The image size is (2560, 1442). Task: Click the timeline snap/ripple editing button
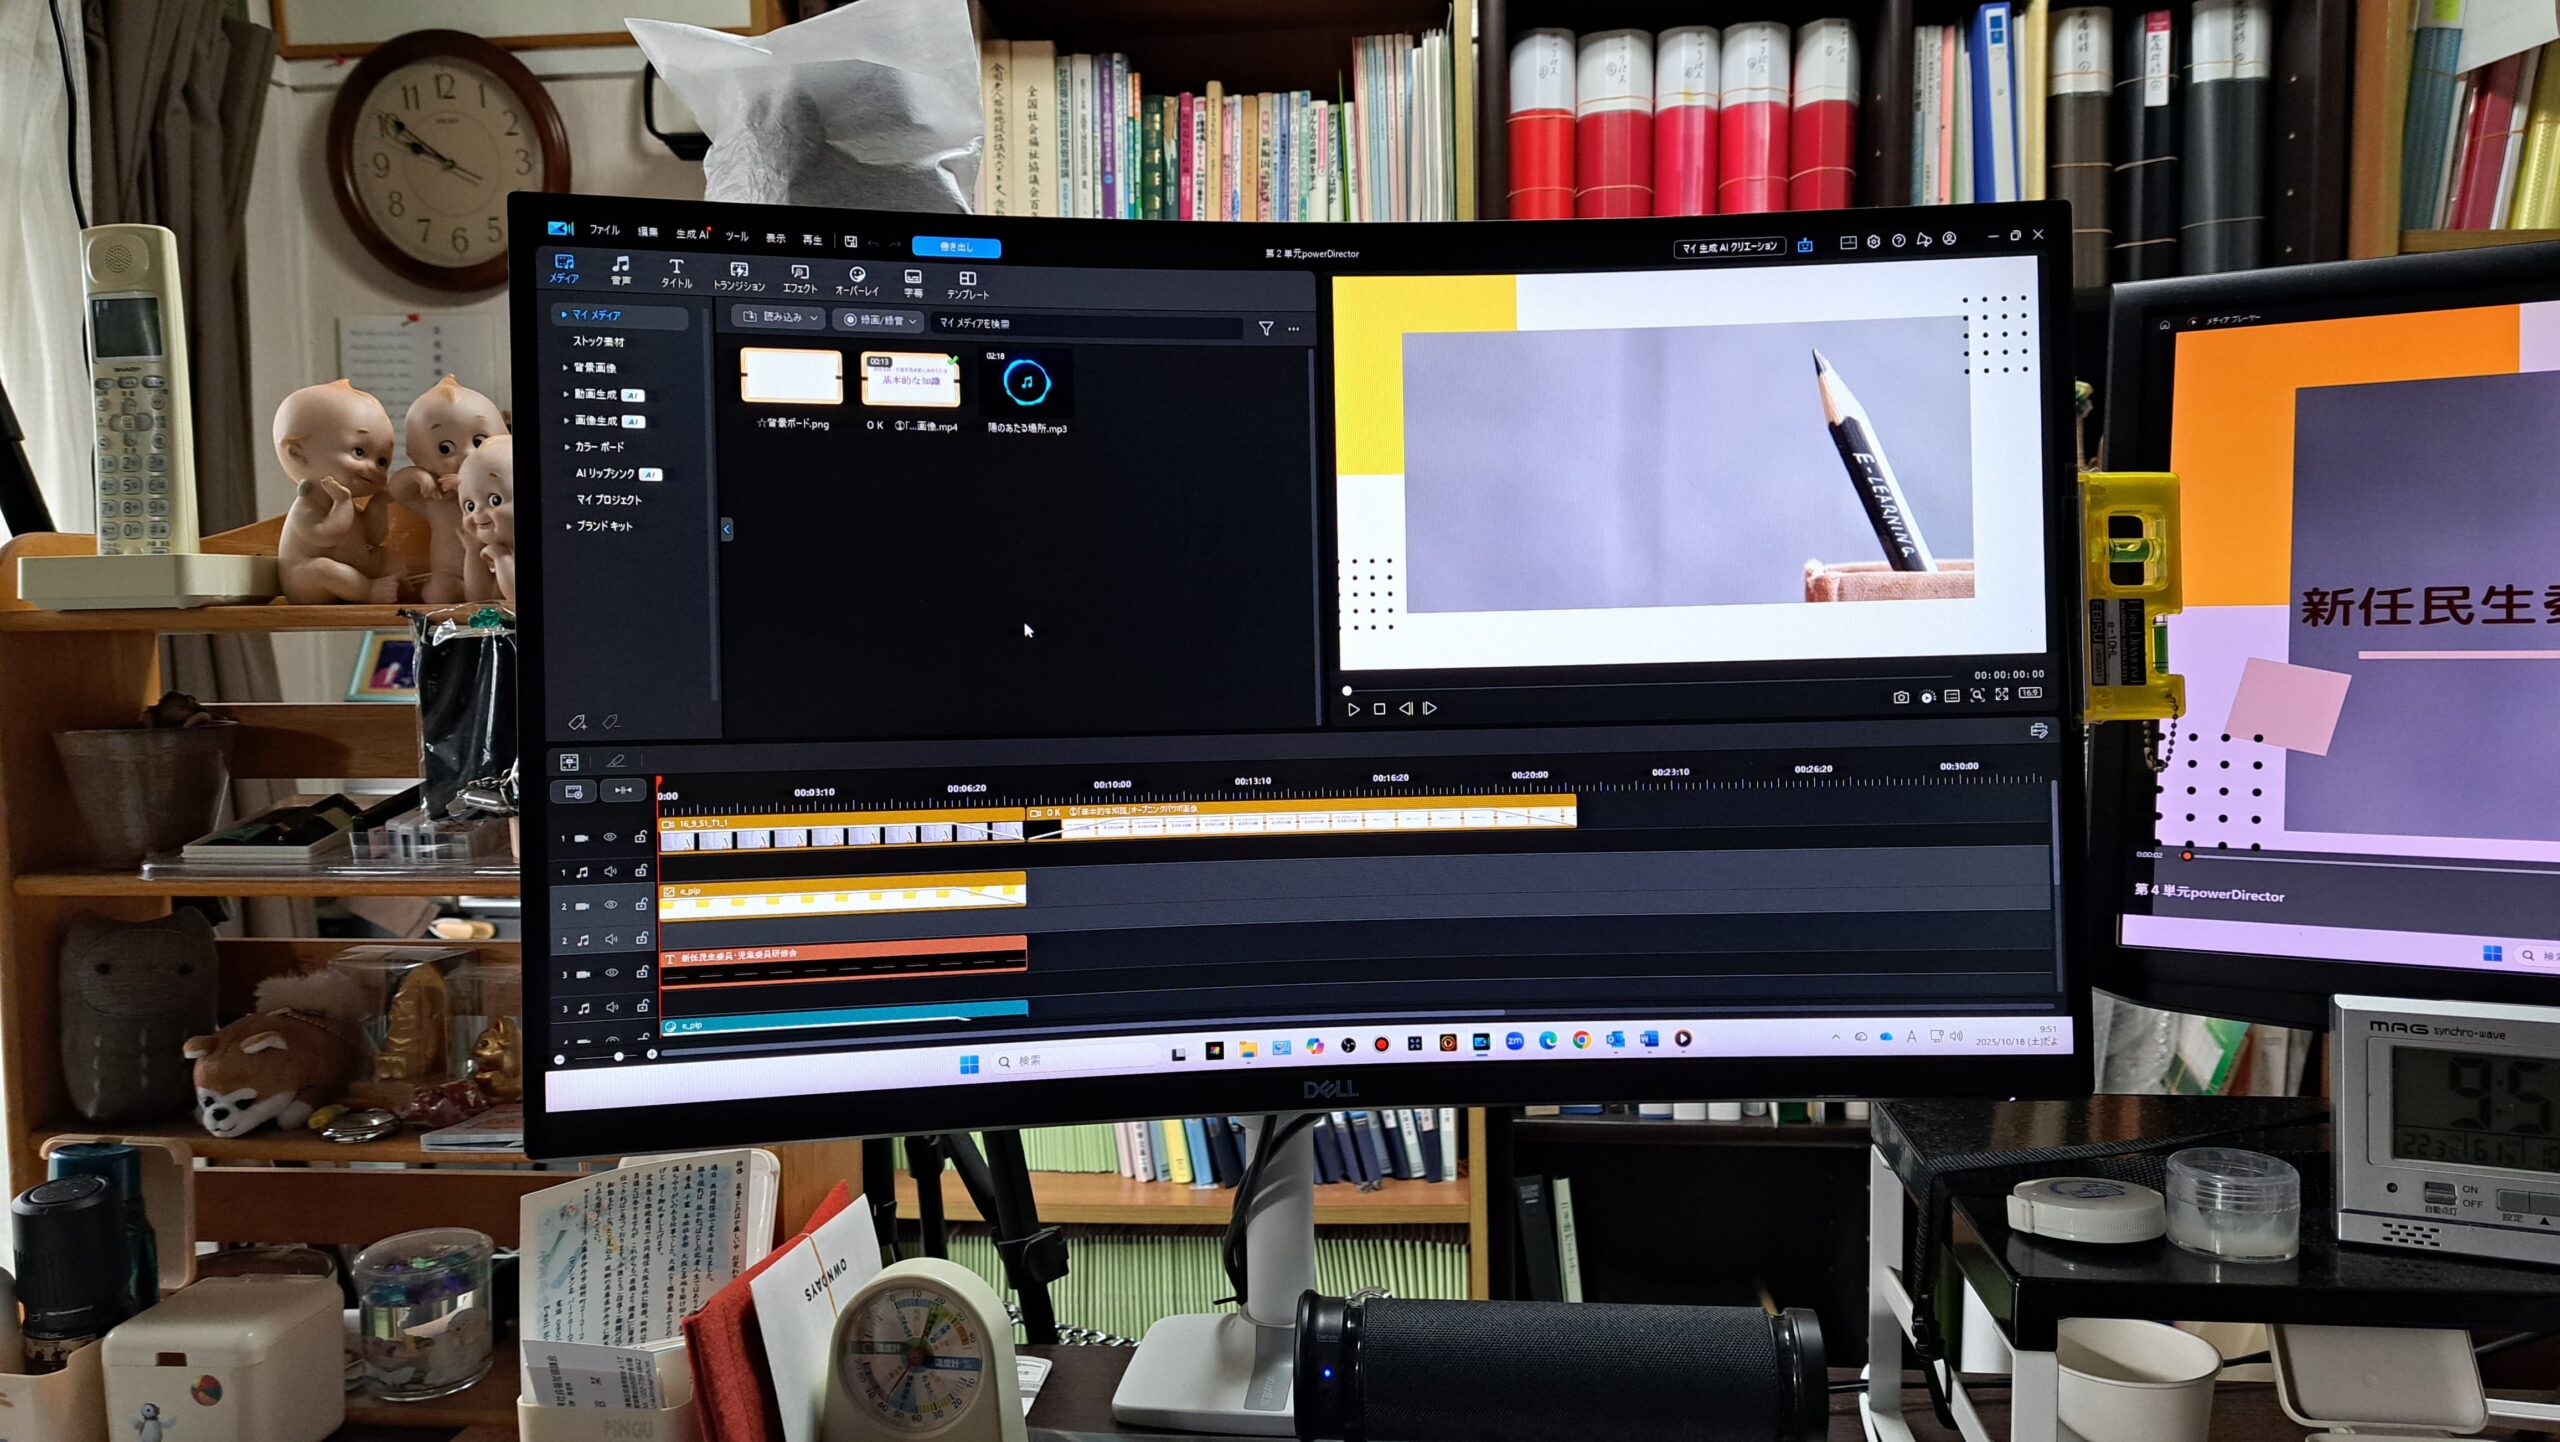pyautogui.click(x=622, y=791)
